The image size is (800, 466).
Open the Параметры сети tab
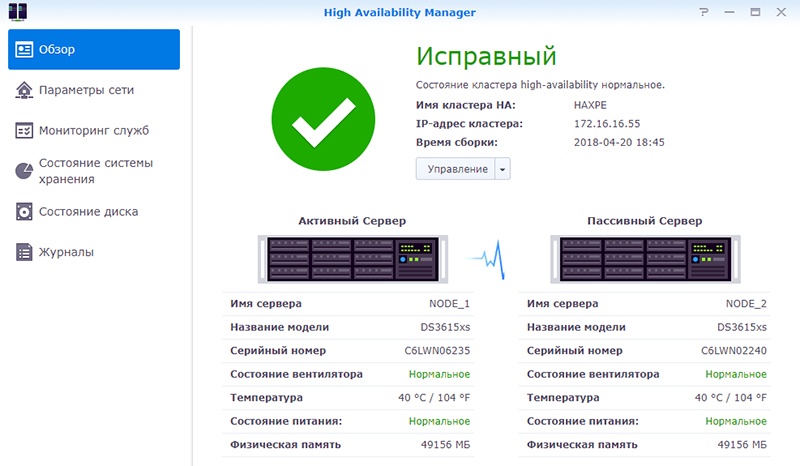click(94, 90)
